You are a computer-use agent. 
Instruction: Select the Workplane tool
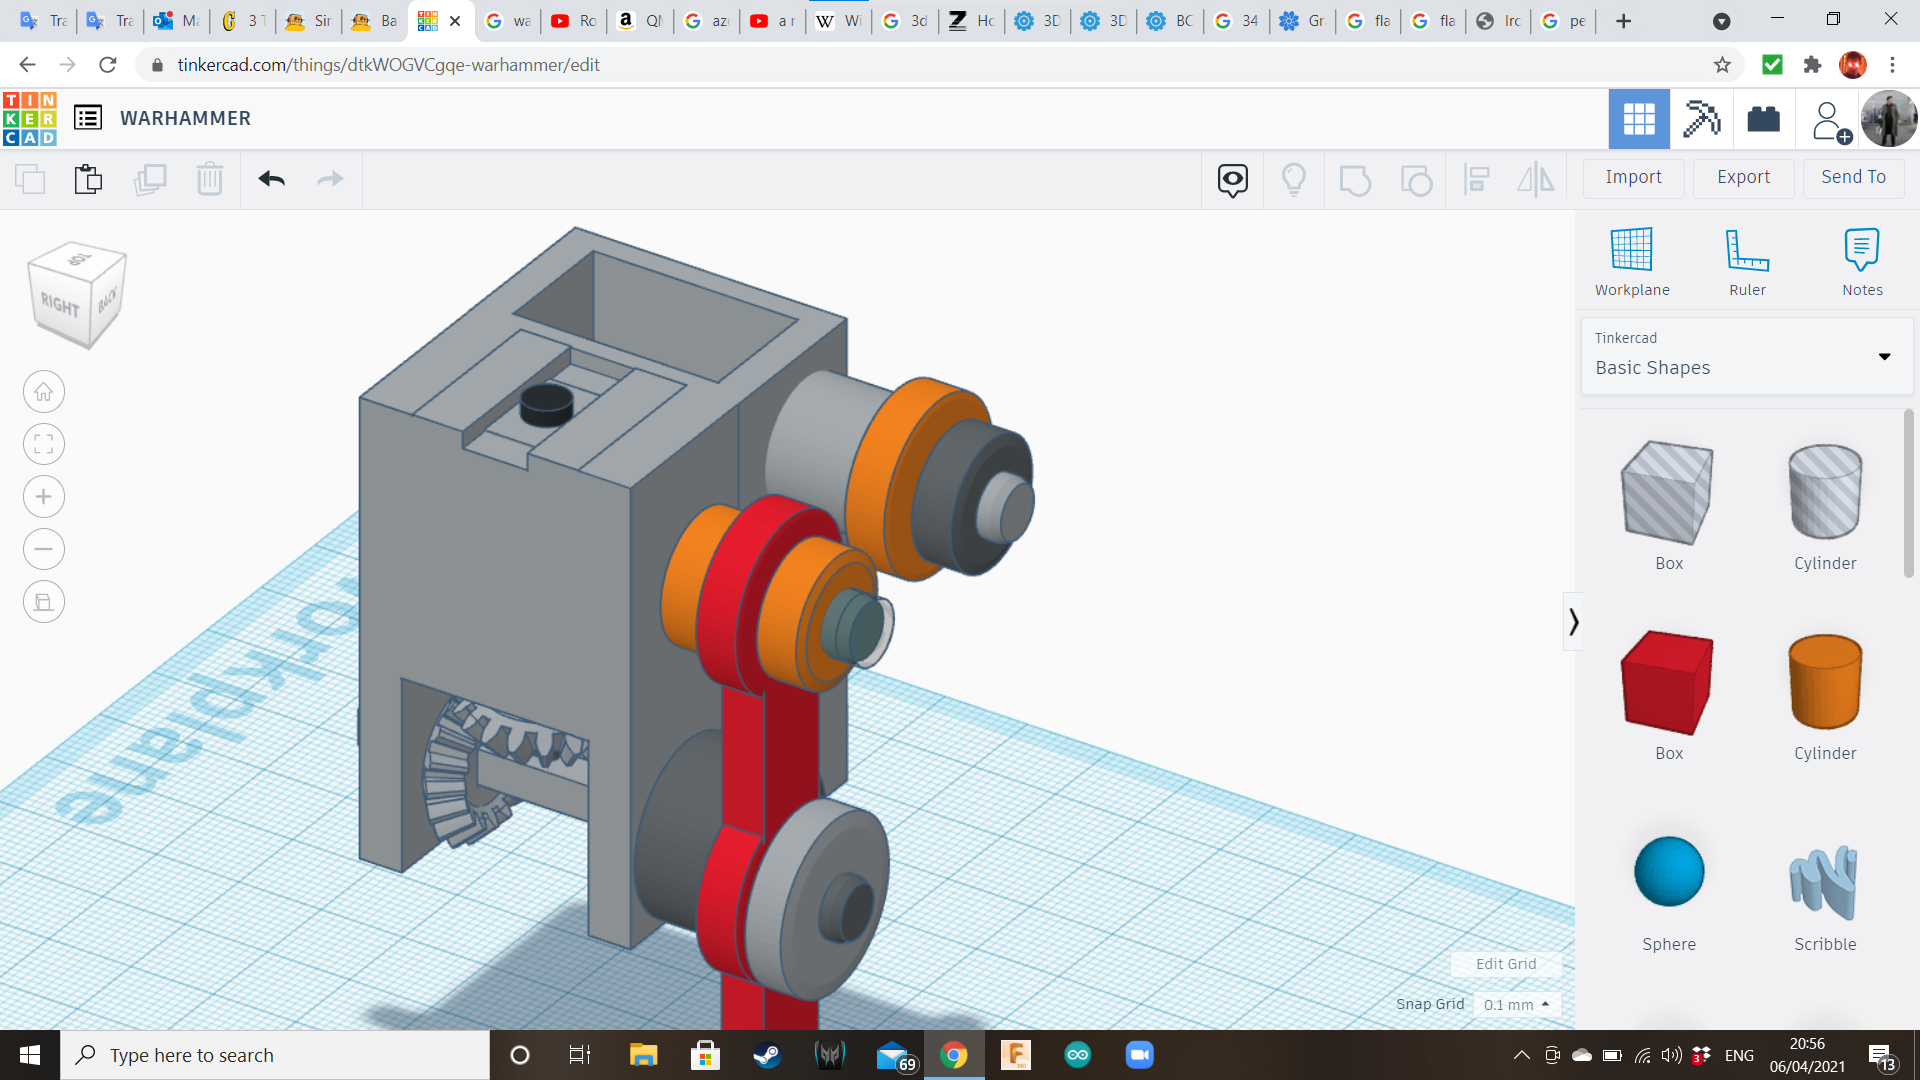(x=1632, y=260)
